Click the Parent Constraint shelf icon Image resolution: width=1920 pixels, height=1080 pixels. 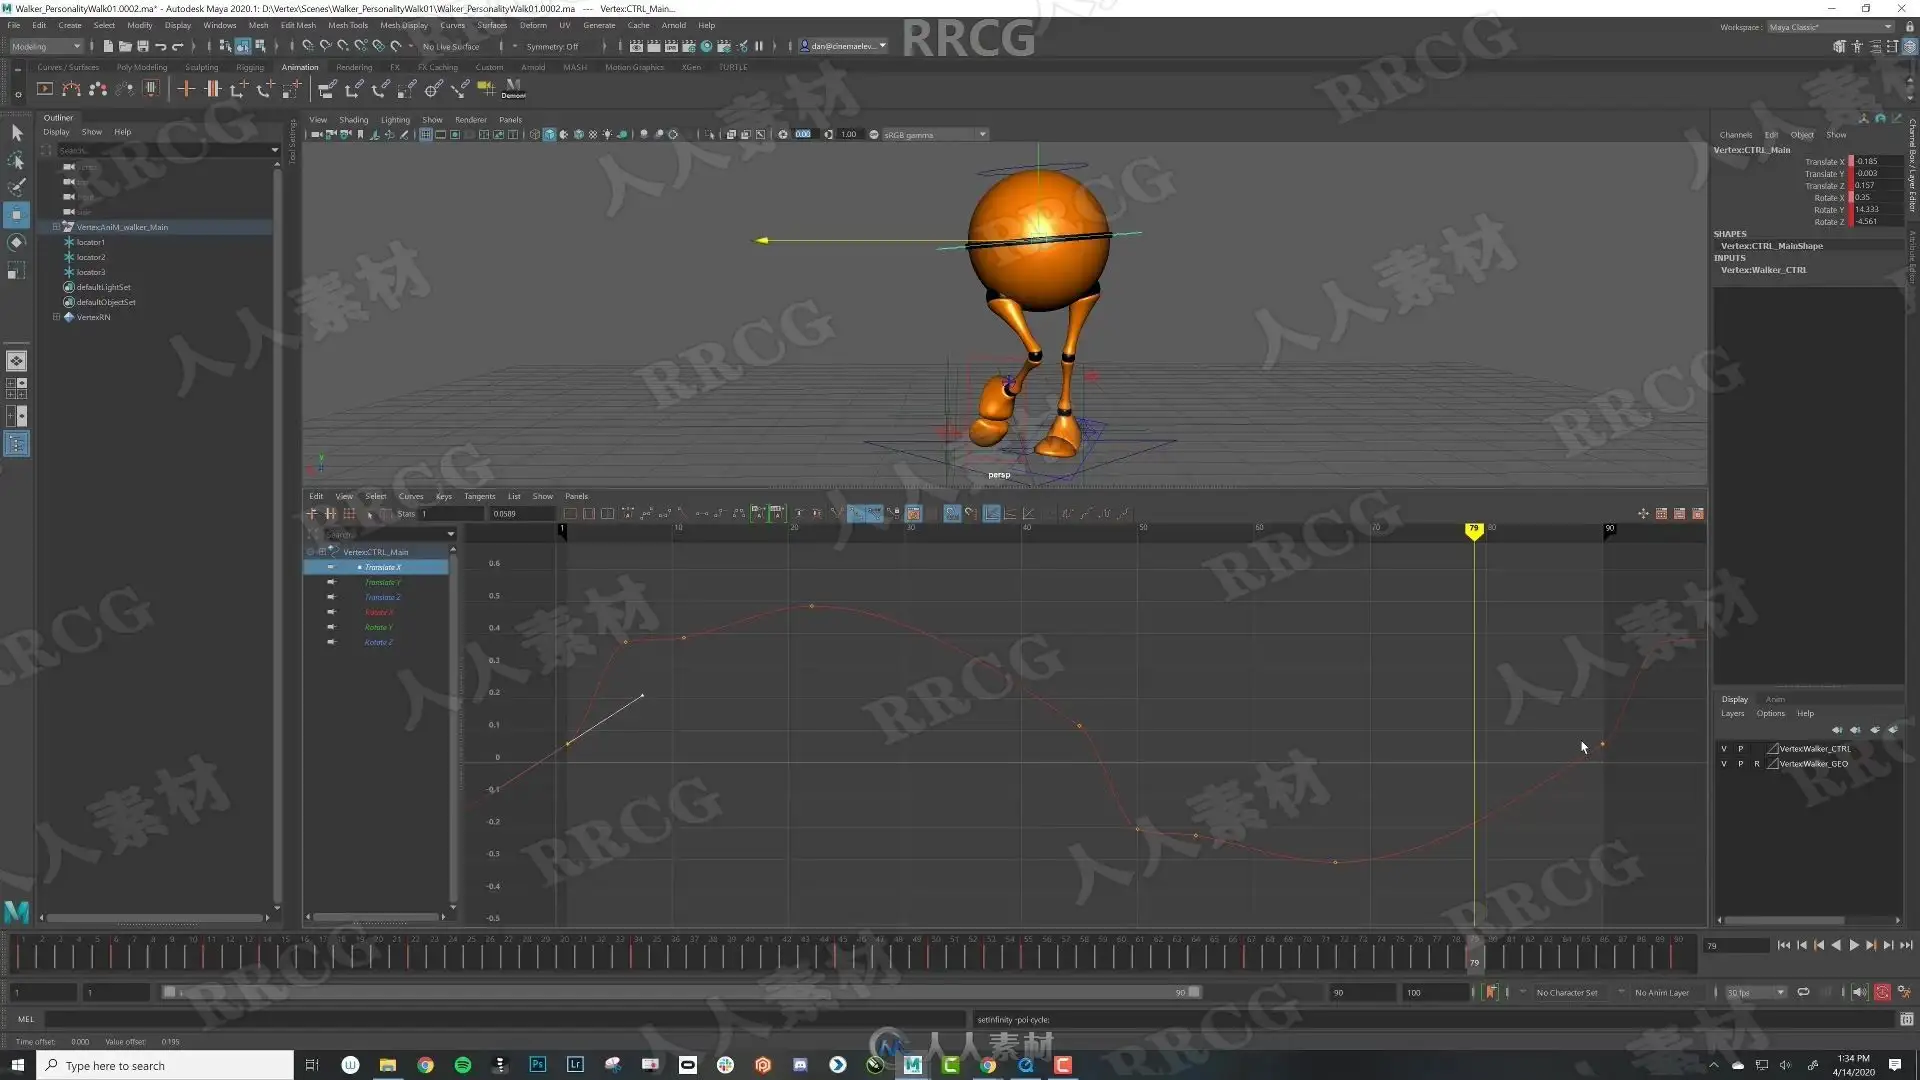point(327,89)
